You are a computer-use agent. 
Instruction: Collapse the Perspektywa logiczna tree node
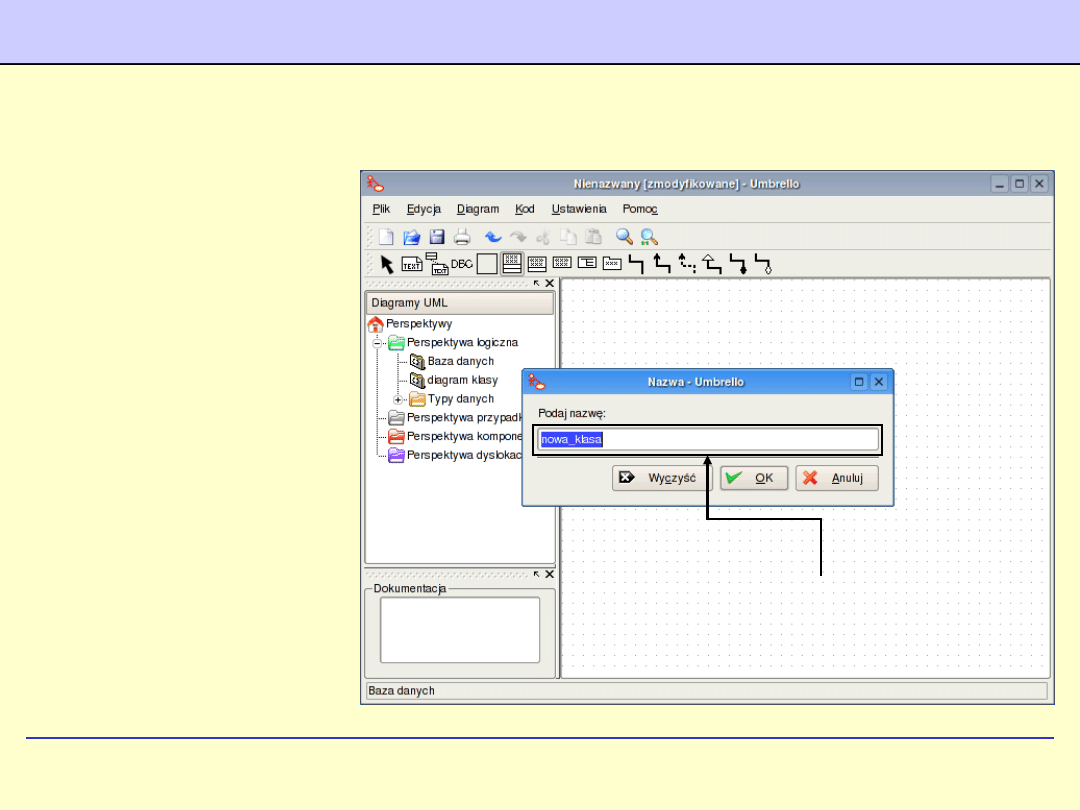tap(378, 343)
